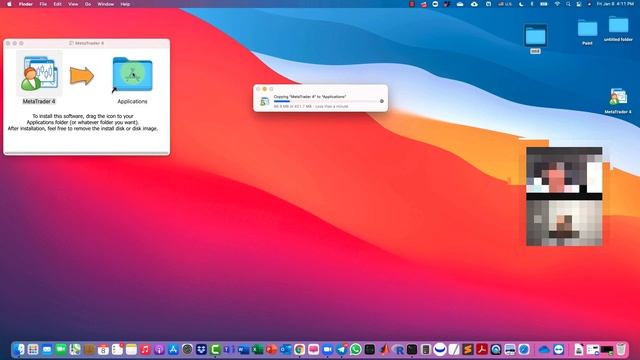
Task: Click the date and time in menu bar
Action: pyautogui.click(x=615, y=4)
